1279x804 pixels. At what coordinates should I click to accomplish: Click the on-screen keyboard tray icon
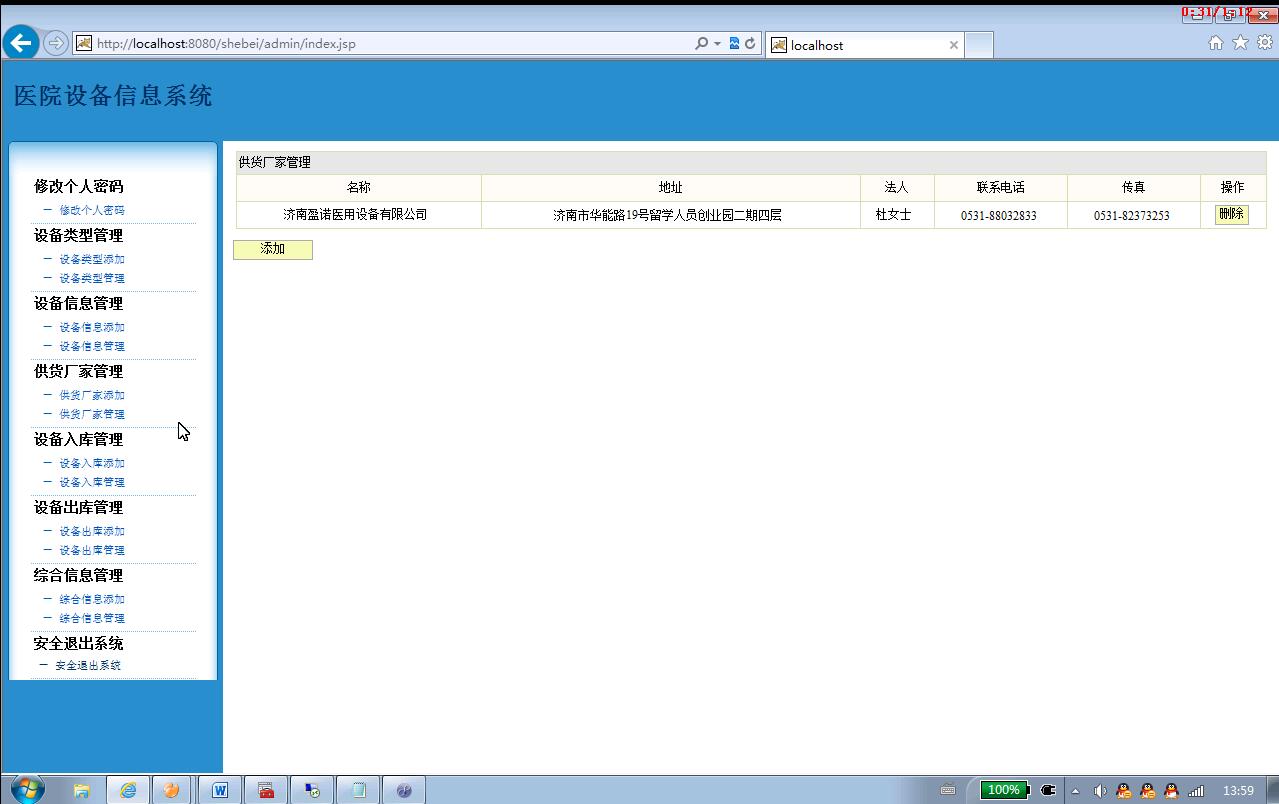948,790
